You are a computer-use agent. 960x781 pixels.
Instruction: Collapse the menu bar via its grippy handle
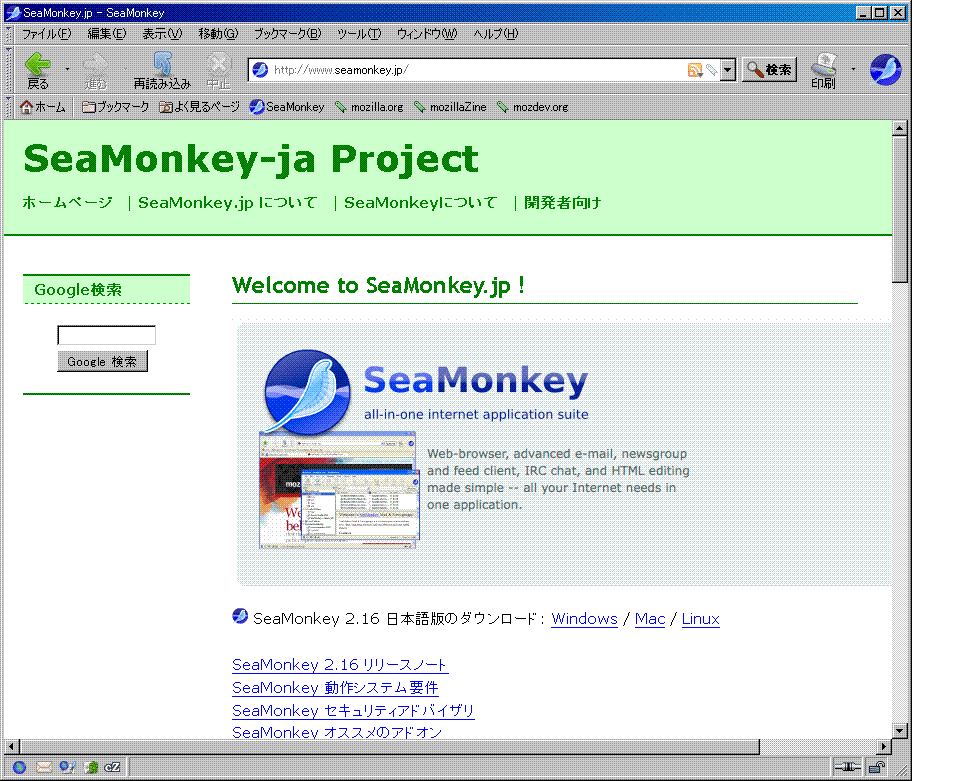pos(9,34)
